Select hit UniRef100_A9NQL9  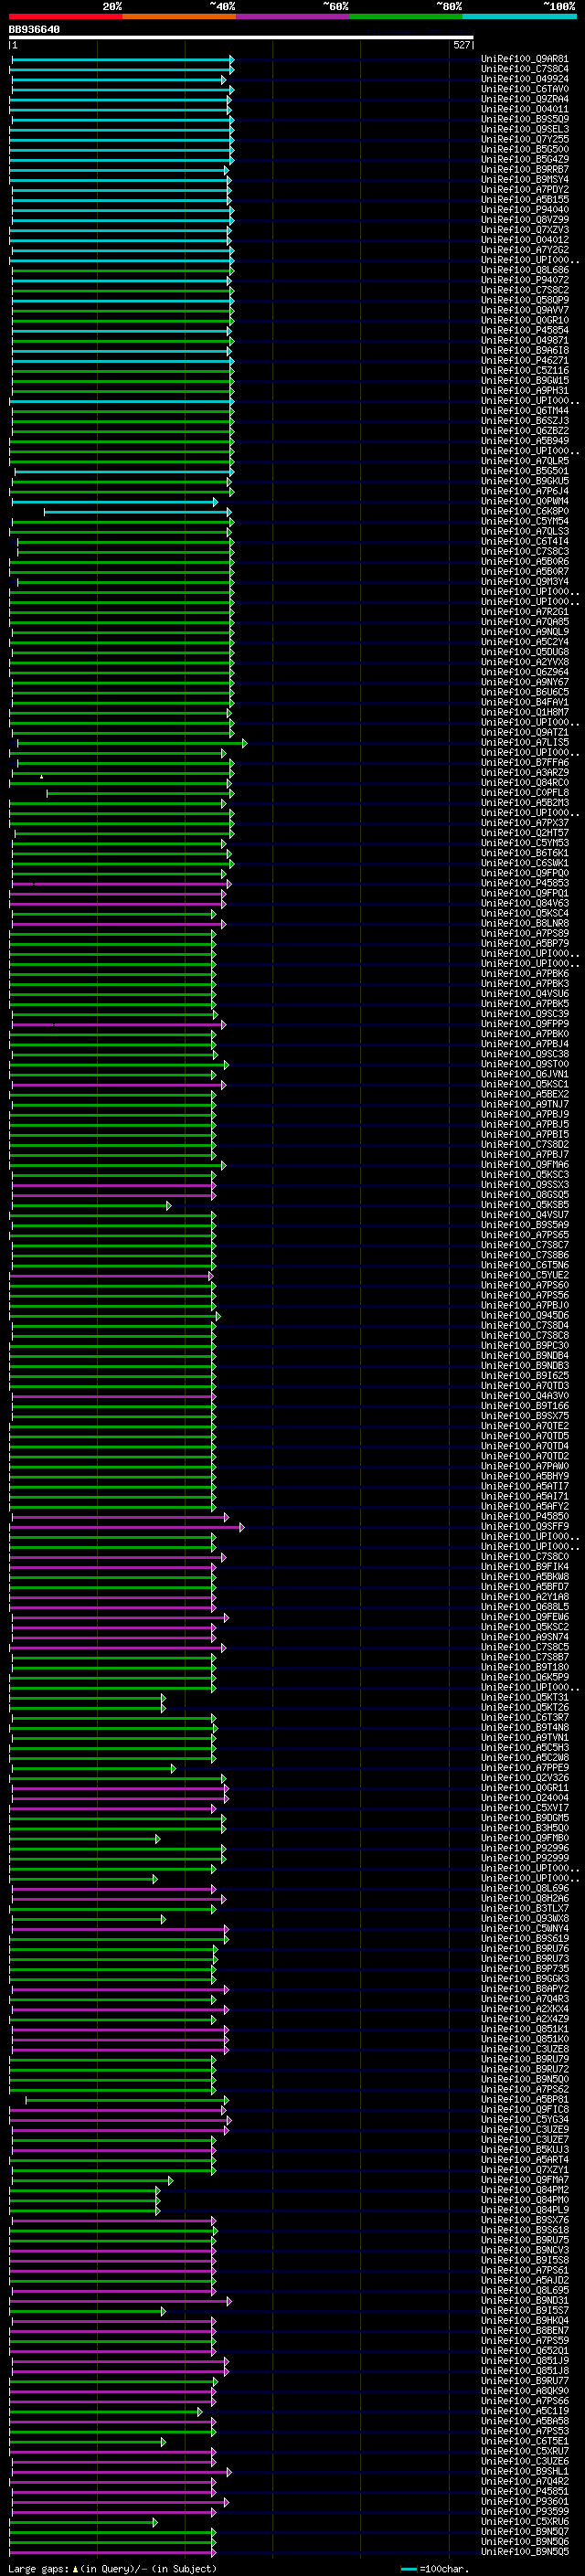(525, 632)
